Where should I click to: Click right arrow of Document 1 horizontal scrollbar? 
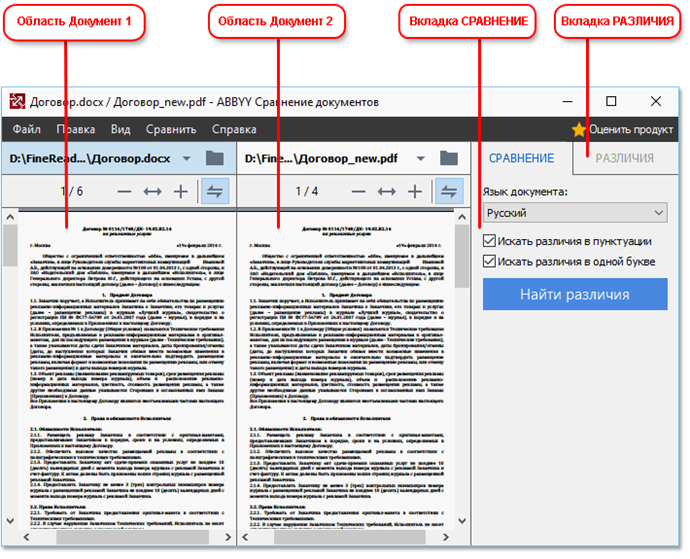228,537
